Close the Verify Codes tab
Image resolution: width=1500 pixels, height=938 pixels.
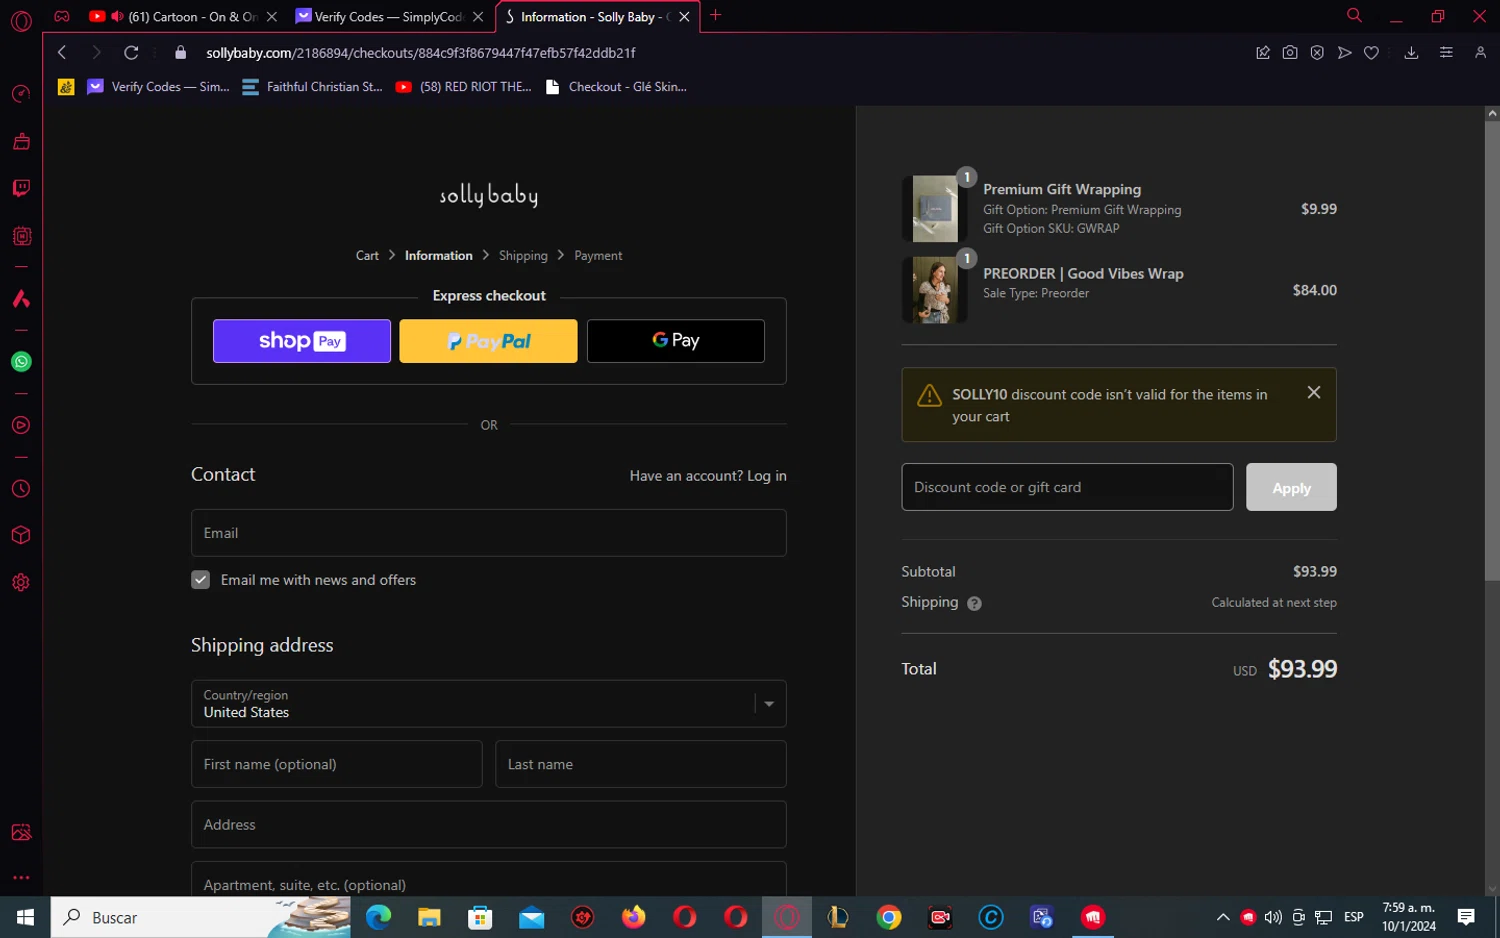(x=478, y=17)
